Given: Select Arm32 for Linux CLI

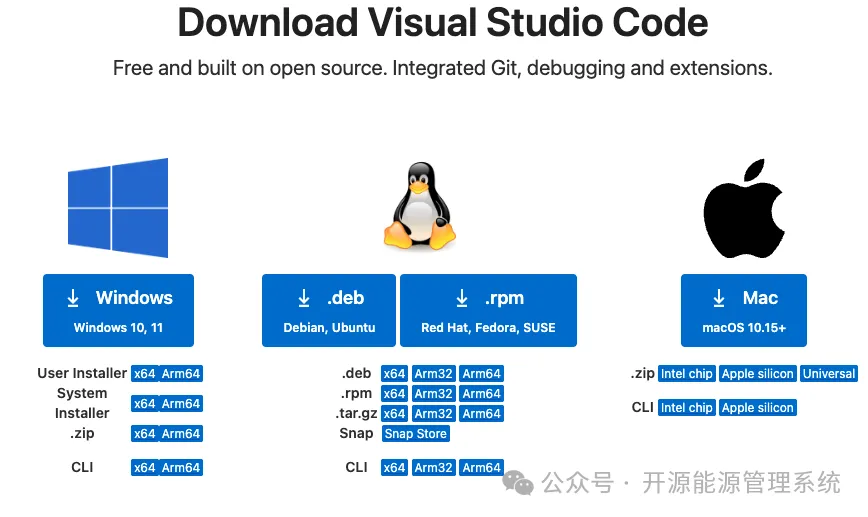Looking at the screenshot, I should (x=433, y=468).
